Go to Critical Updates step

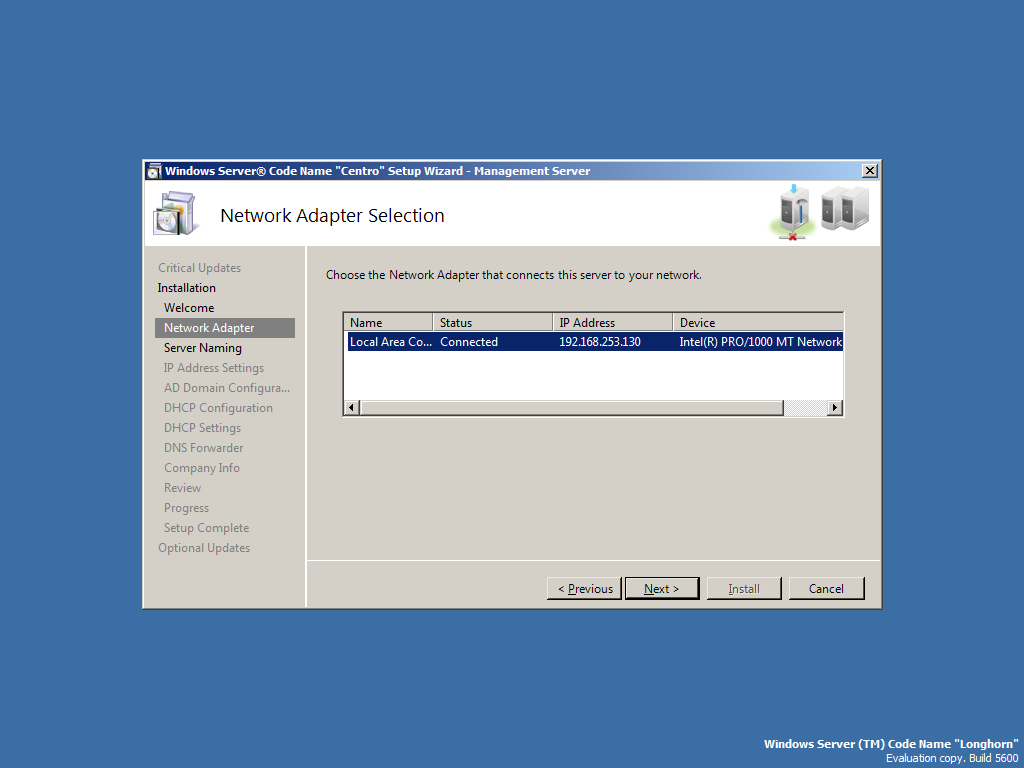pos(199,268)
